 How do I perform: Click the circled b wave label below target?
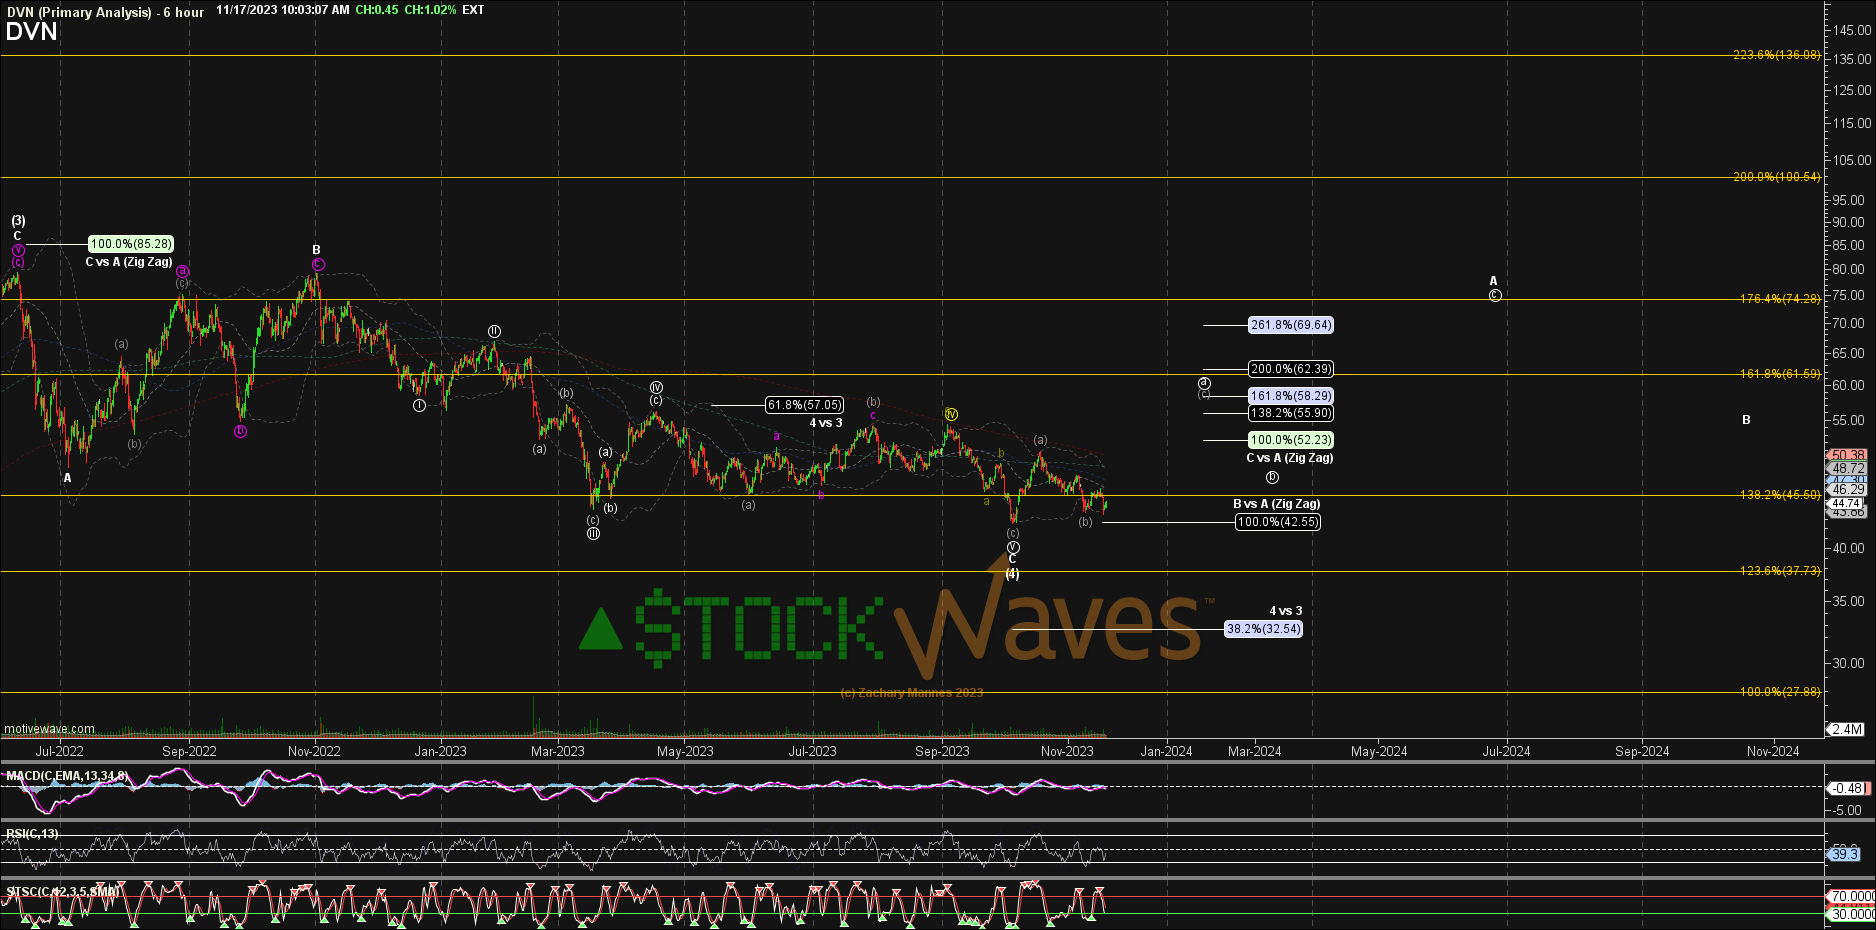pyautogui.click(x=1272, y=478)
